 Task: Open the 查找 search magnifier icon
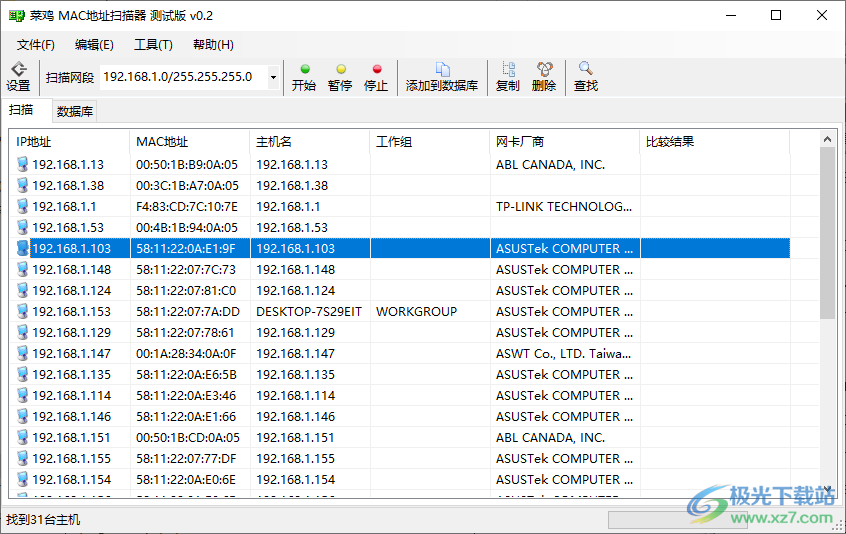click(x=586, y=77)
